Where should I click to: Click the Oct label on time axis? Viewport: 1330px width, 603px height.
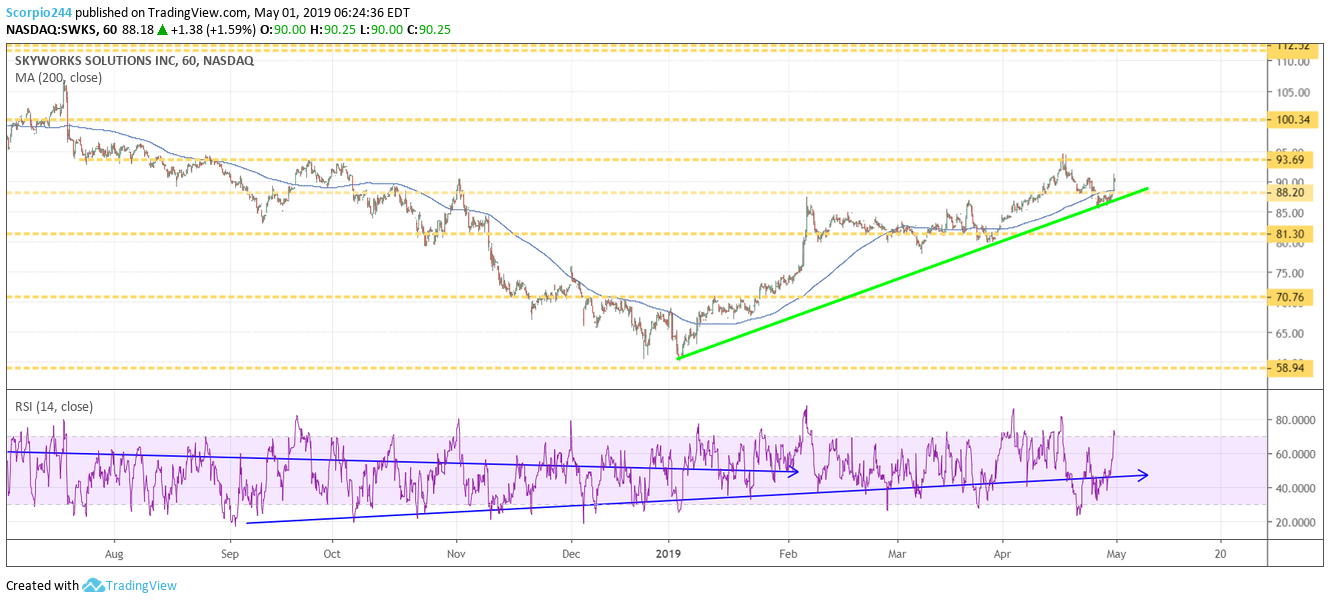pyautogui.click(x=332, y=552)
